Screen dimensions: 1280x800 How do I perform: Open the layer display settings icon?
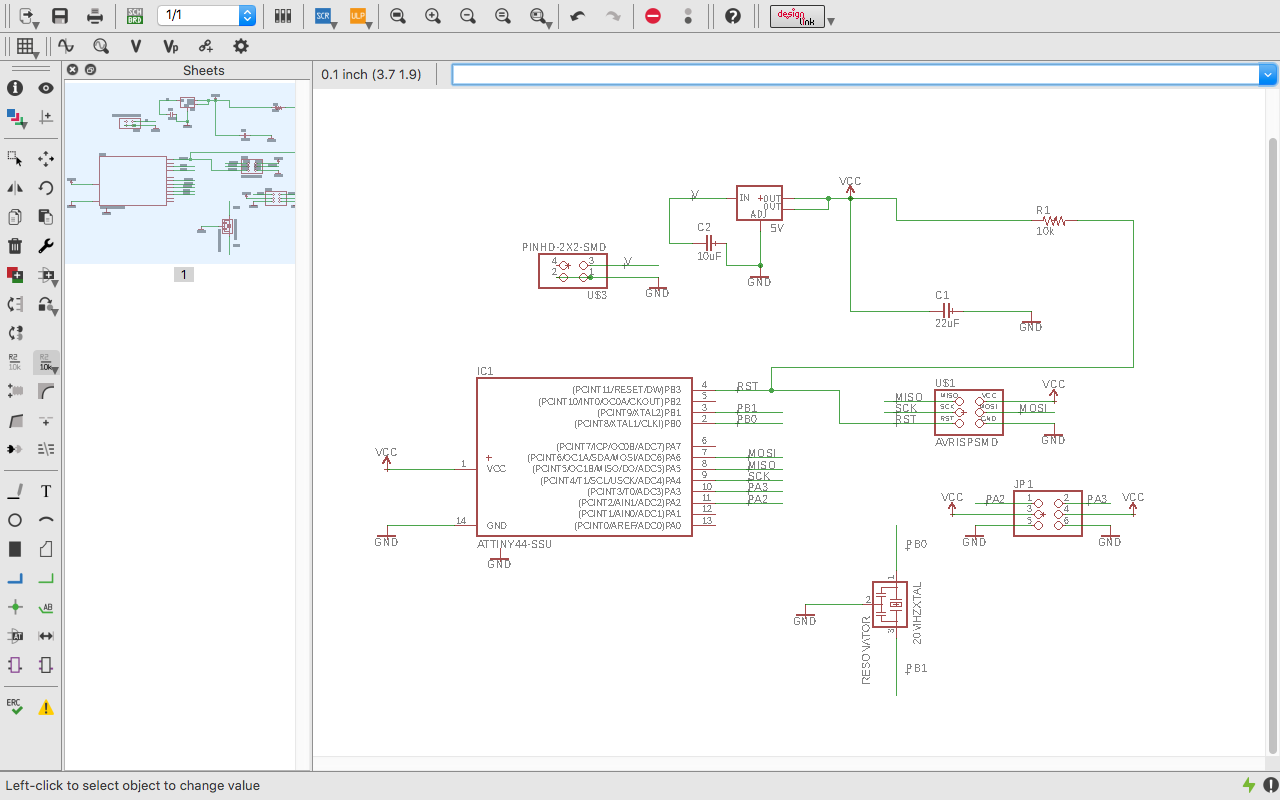click(15, 117)
